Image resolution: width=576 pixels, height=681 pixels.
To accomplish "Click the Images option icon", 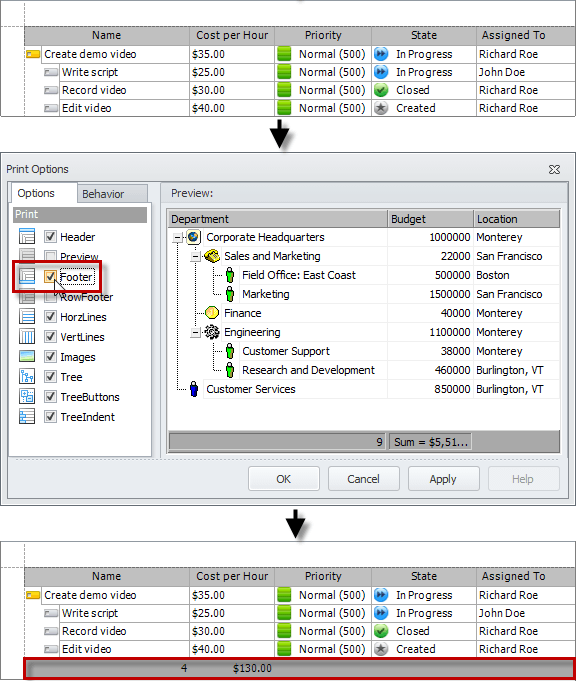I will tap(27, 357).
